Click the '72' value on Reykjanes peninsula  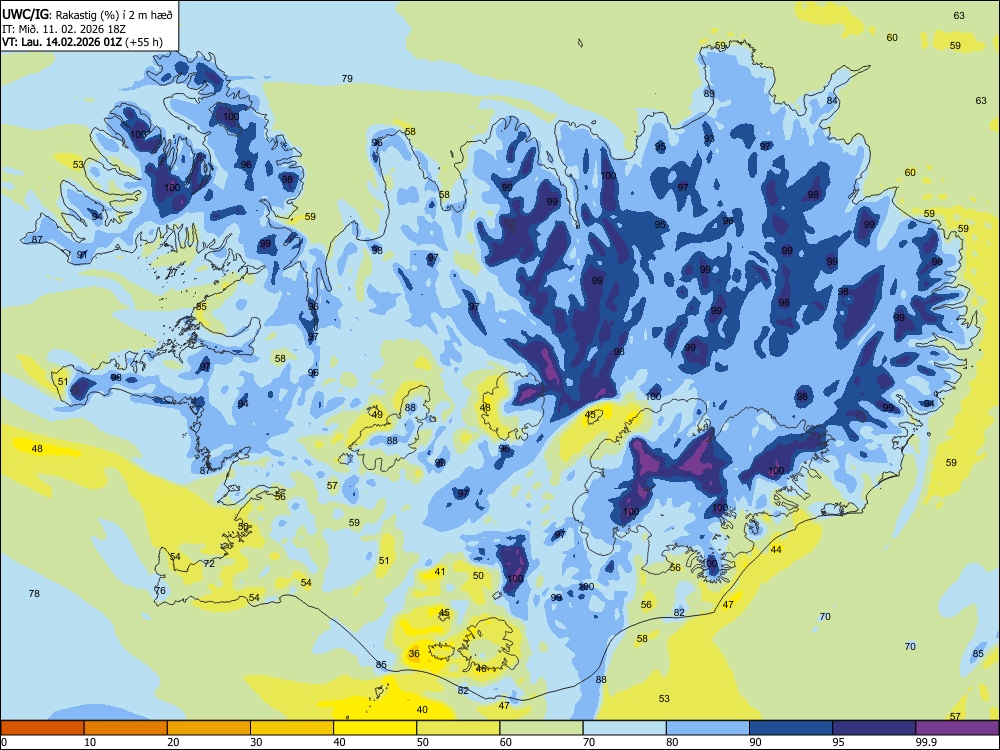click(209, 563)
